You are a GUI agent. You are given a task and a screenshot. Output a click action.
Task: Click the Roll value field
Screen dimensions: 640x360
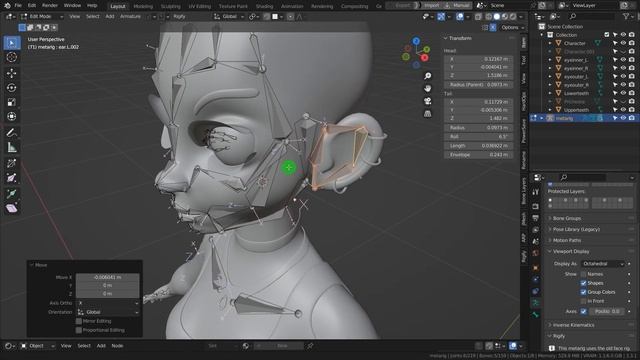[478, 137]
